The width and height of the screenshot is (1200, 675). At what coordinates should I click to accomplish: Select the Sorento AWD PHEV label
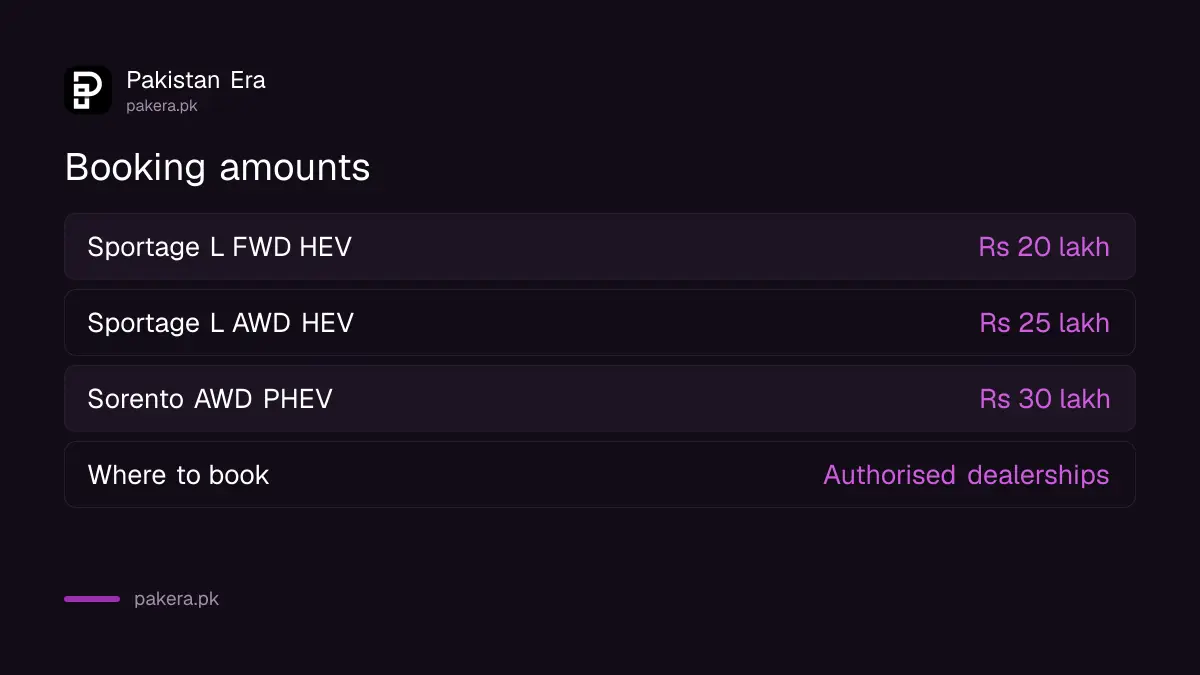click(210, 399)
